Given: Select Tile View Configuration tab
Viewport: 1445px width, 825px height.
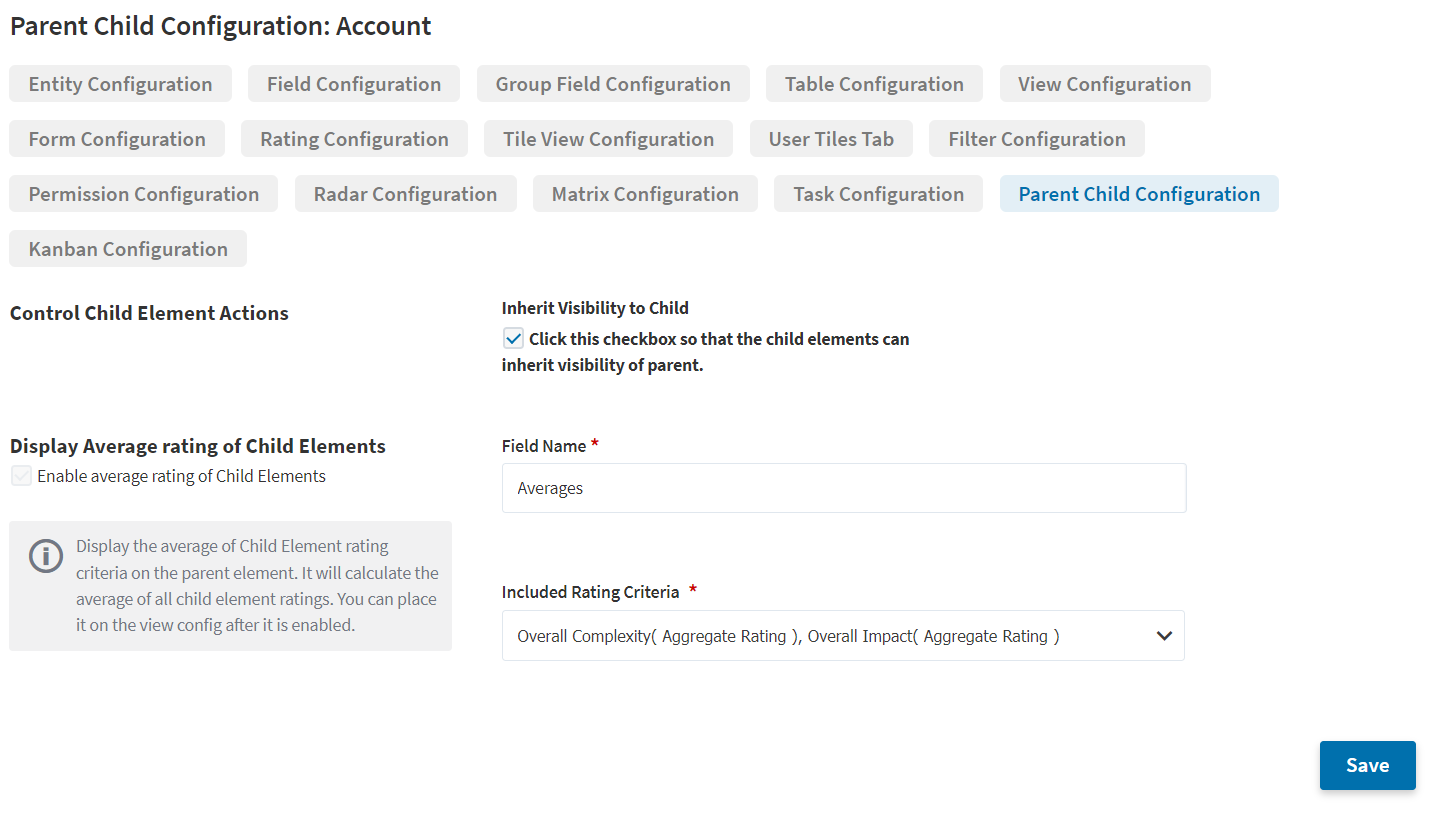Looking at the screenshot, I should 608,139.
